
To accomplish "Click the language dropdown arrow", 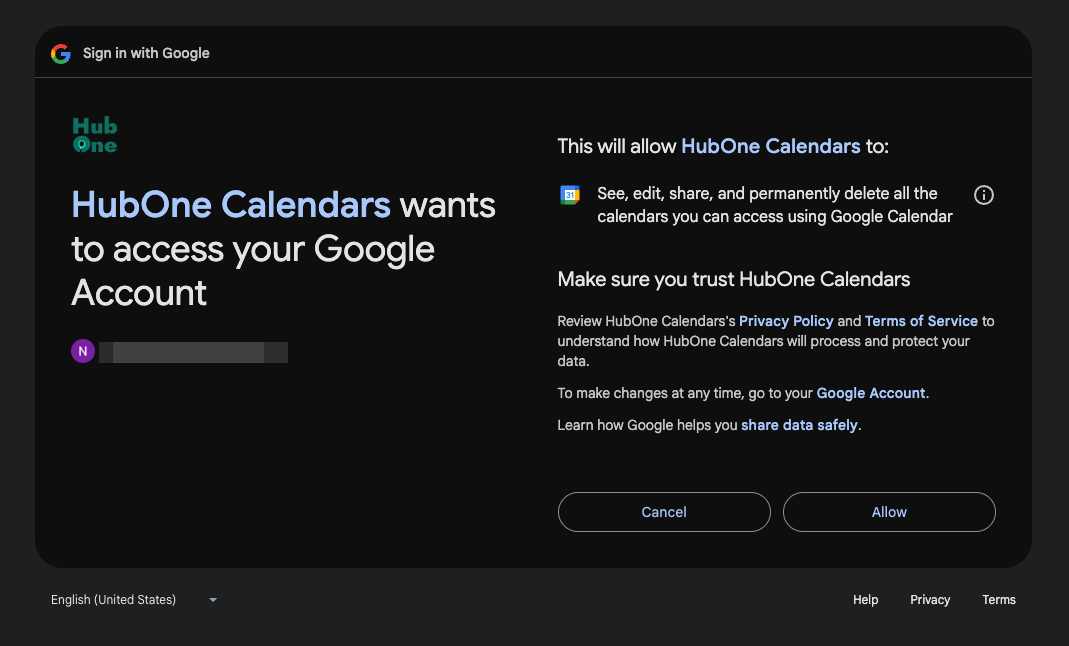I will point(213,600).
